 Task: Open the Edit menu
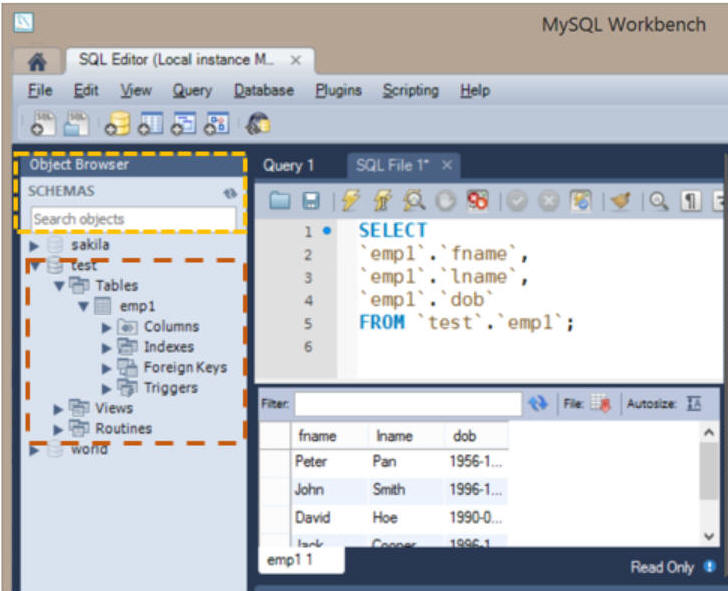tap(86, 90)
